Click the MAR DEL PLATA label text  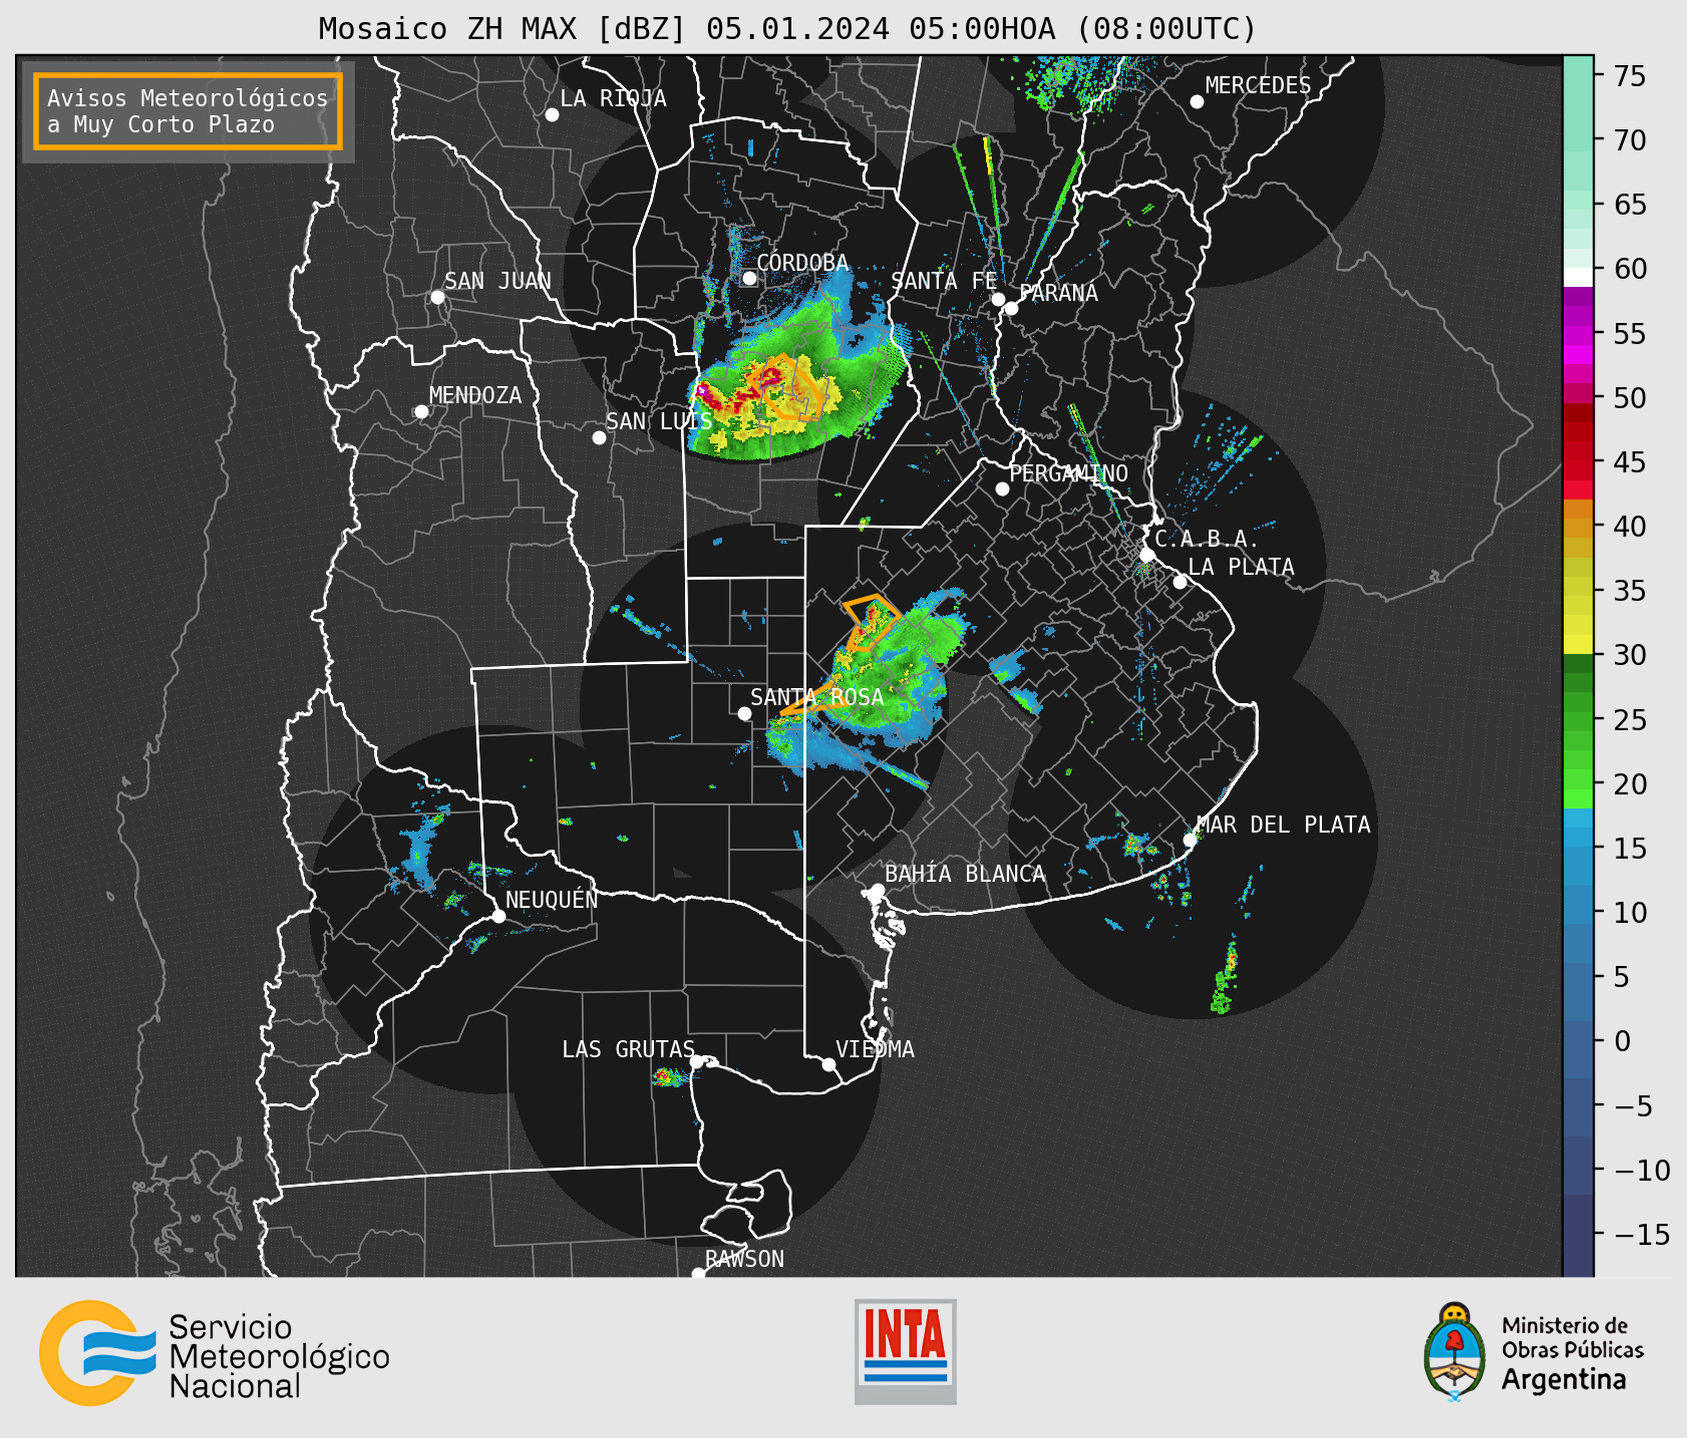click(1284, 825)
